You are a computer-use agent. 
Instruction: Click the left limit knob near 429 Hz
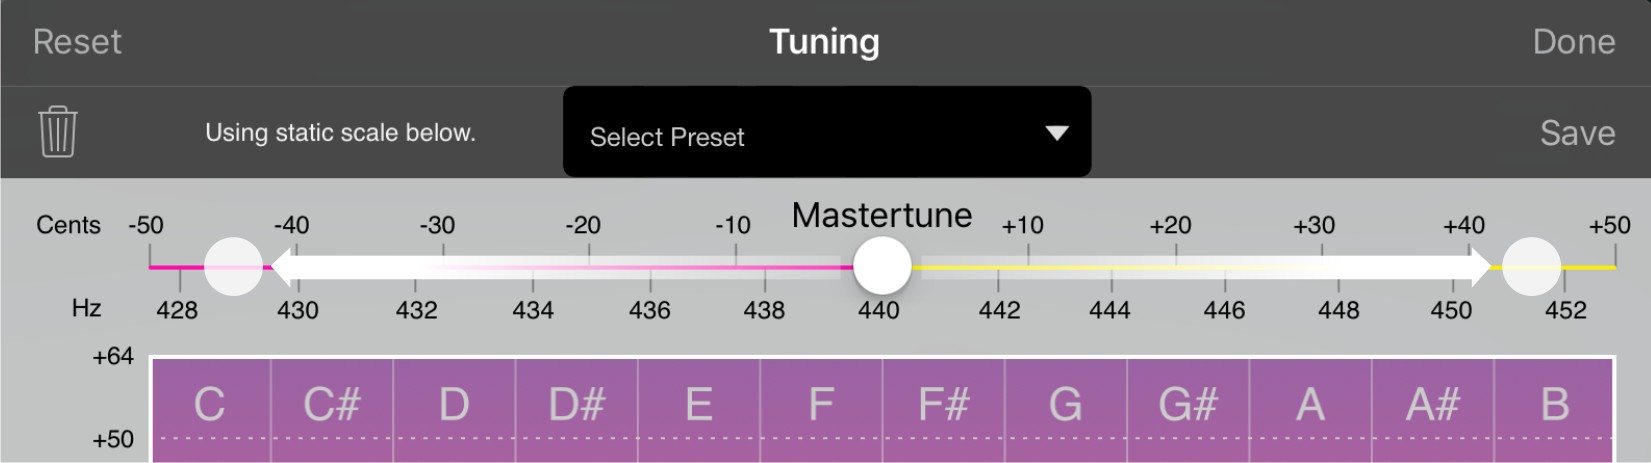point(233,266)
